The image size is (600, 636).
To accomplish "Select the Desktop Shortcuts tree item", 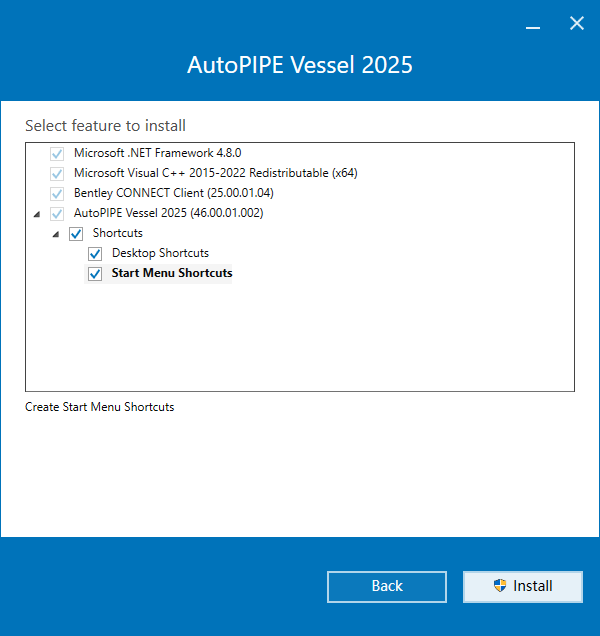I will click(160, 253).
